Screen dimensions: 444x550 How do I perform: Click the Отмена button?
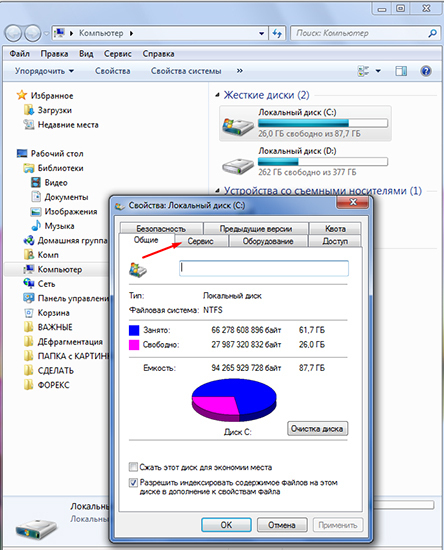coord(282,525)
